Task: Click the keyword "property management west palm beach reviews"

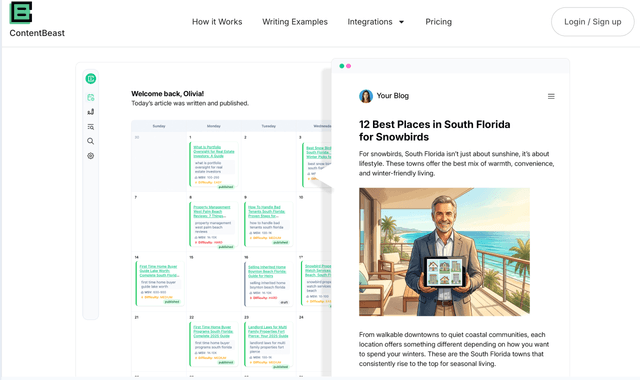Action: pyautogui.click(x=213, y=227)
